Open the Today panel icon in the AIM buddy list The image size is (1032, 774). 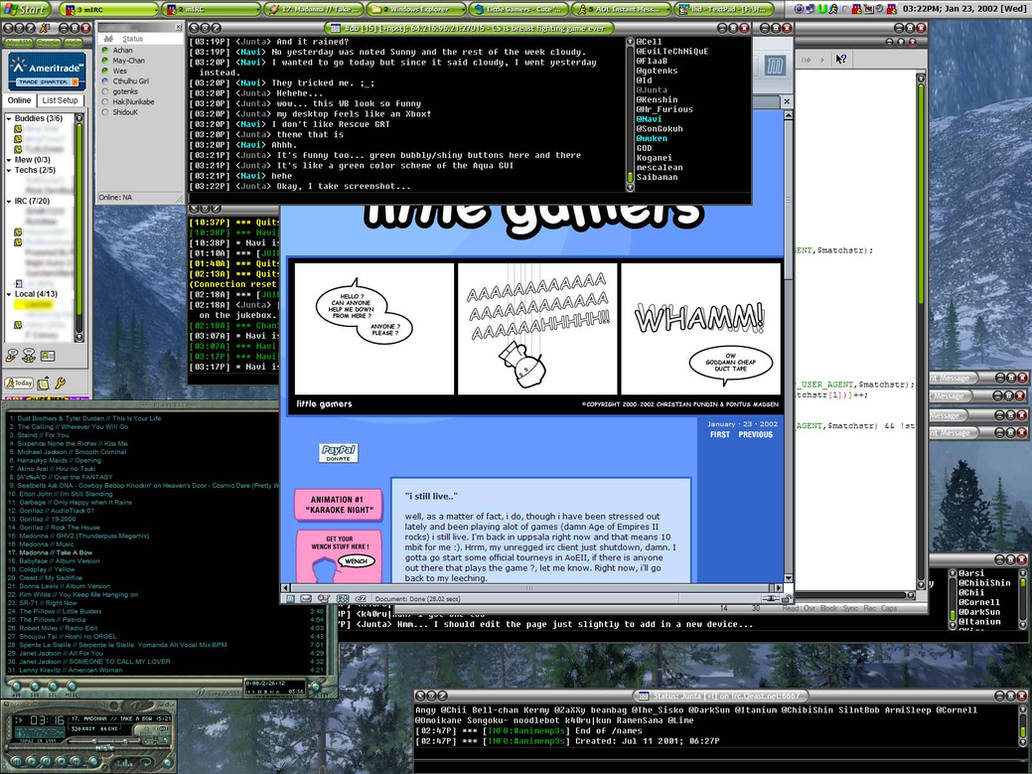point(19,382)
